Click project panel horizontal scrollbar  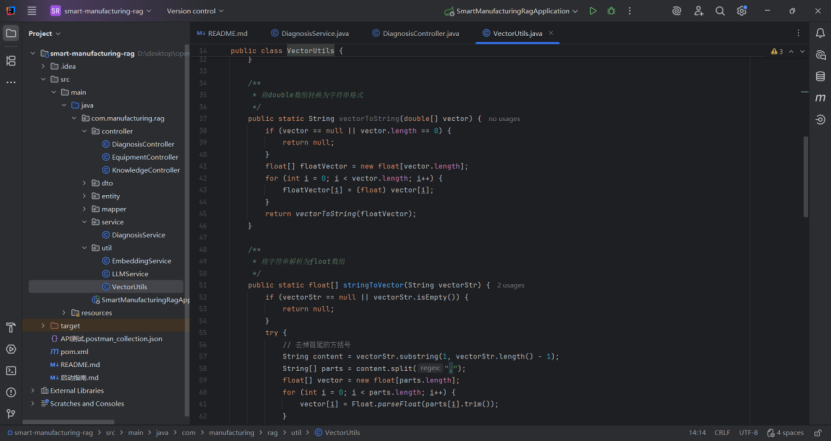[68, 422]
